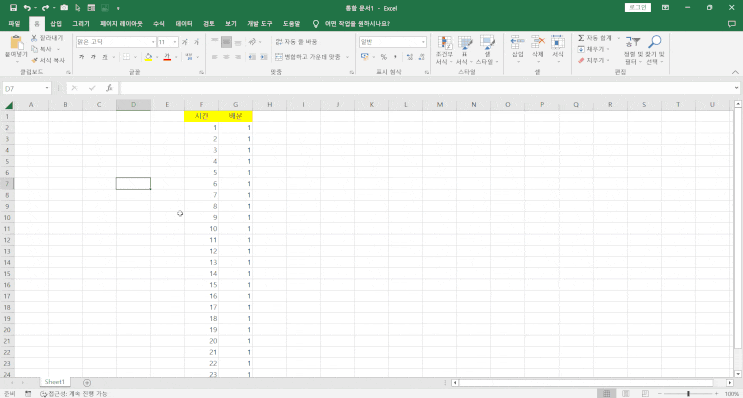
Task: Apply the red font color
Action: [167, 57]
